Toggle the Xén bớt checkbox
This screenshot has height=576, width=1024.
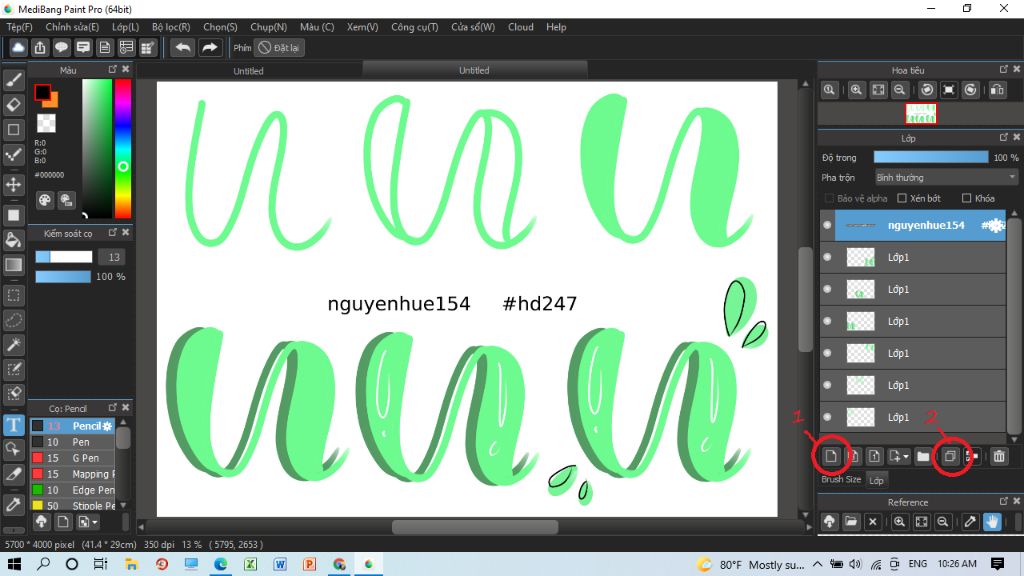click(x=902, y=199)
